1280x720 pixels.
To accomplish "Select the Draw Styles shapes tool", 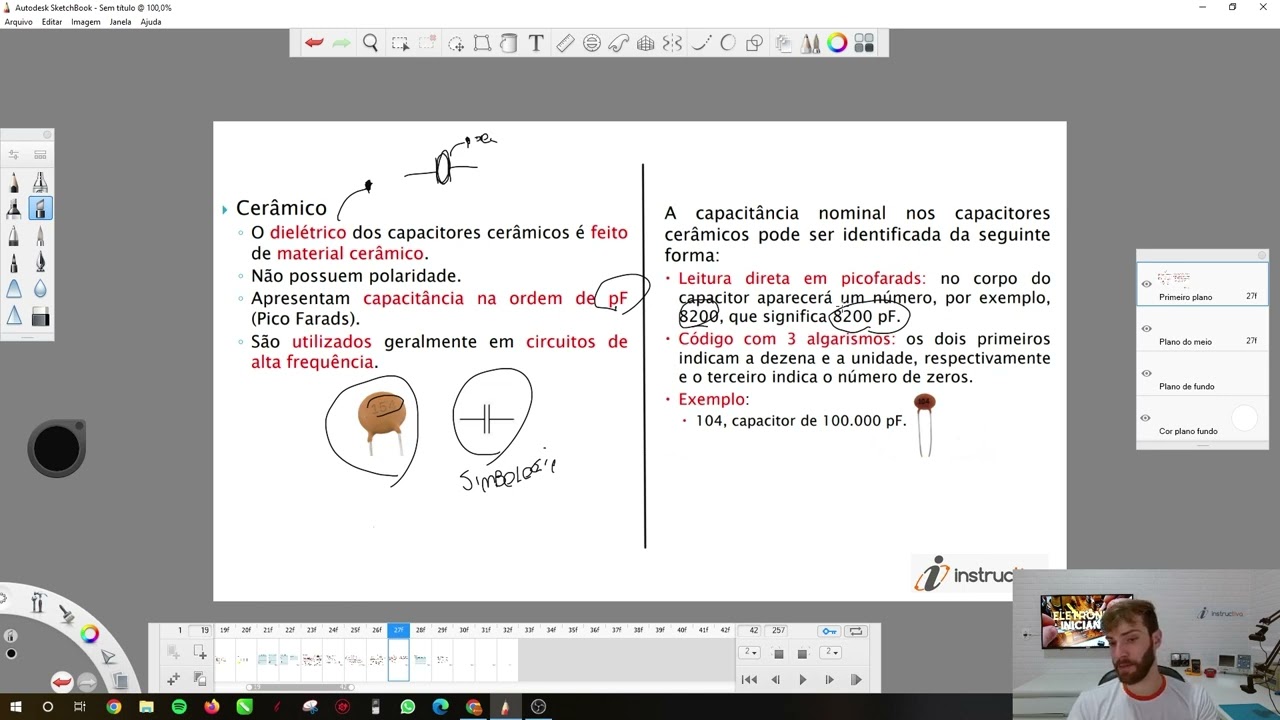I will (x=755, y=43).
